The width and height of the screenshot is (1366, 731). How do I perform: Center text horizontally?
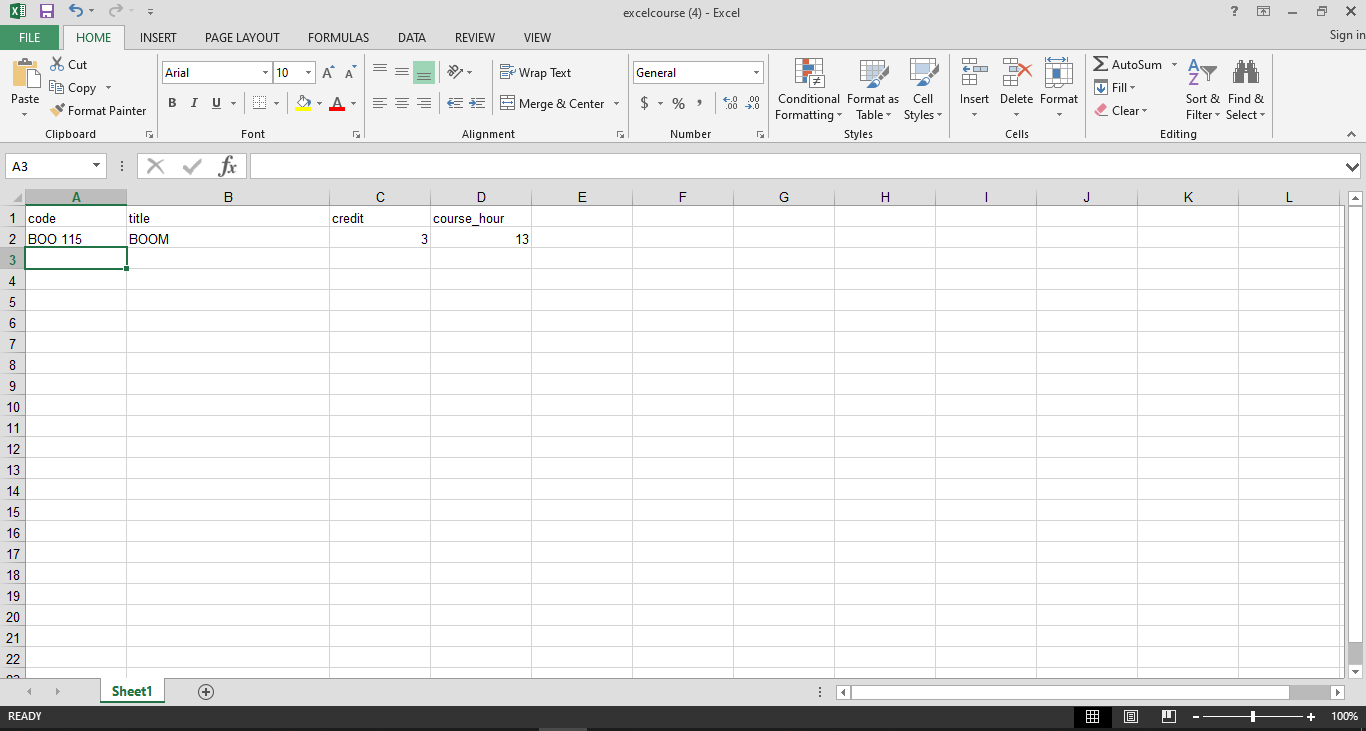pyautogui.click(x=402, y=103)
